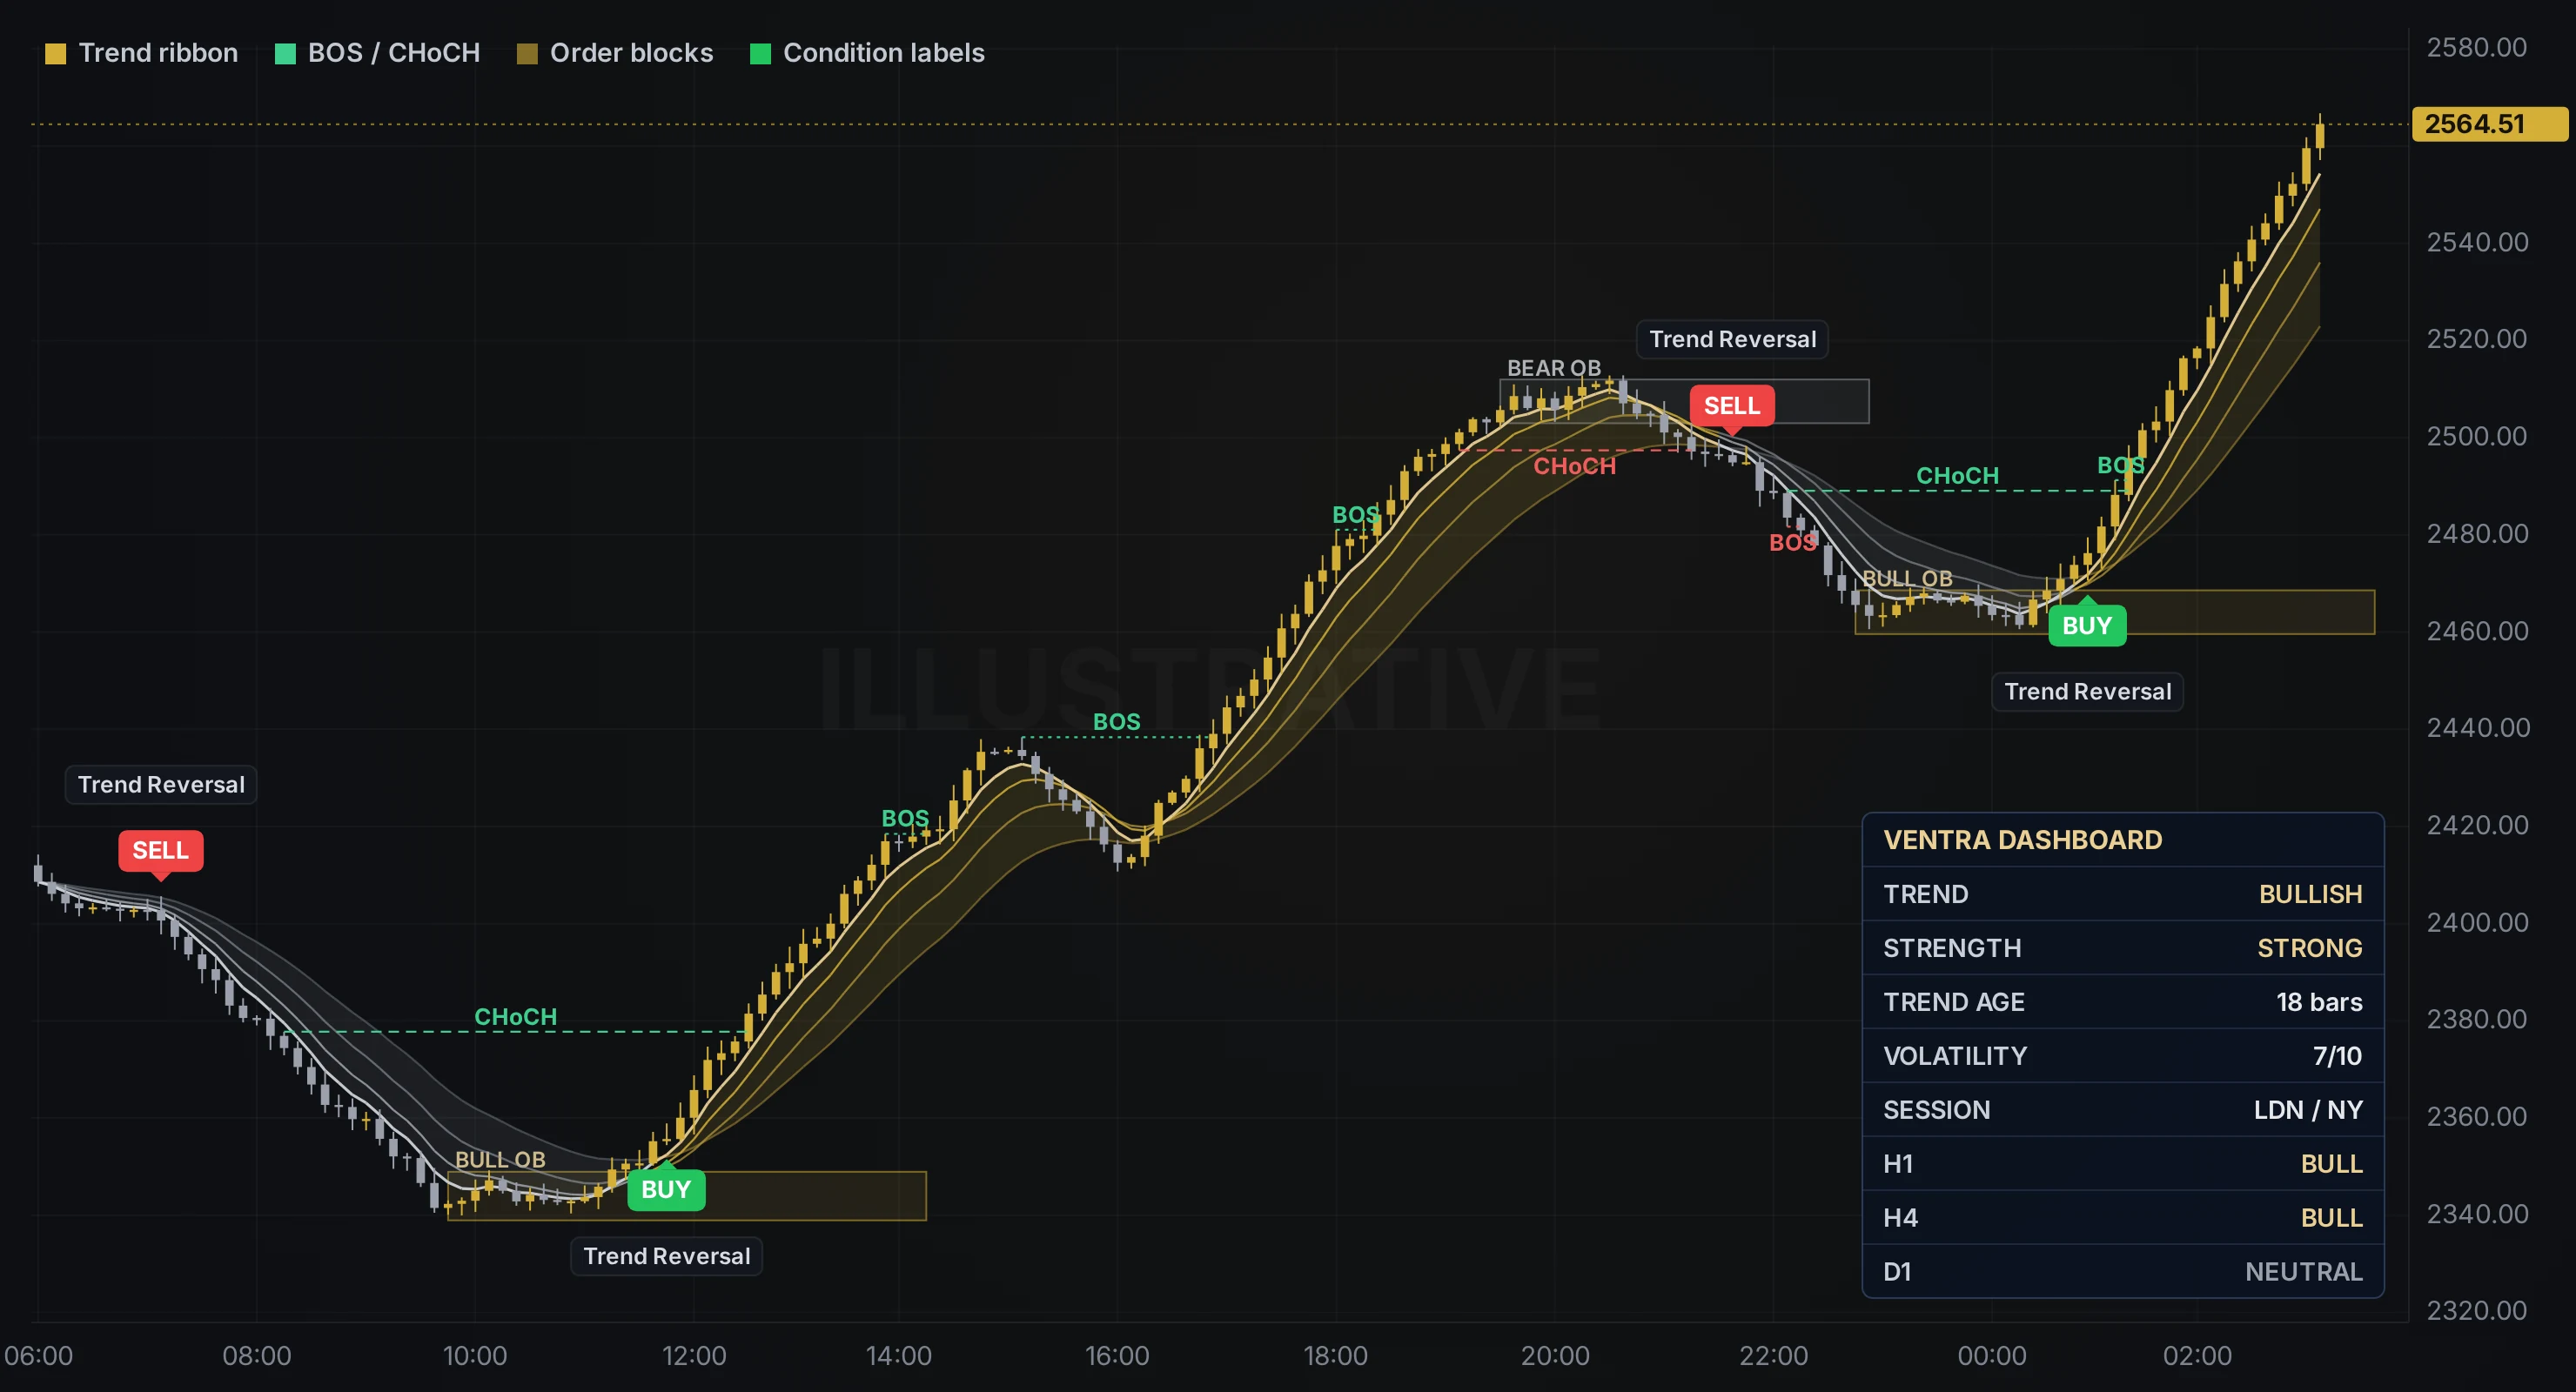Select the TREND AGE value 18 bars
This screenshot has width=2576, height=1392.
2319,1002
